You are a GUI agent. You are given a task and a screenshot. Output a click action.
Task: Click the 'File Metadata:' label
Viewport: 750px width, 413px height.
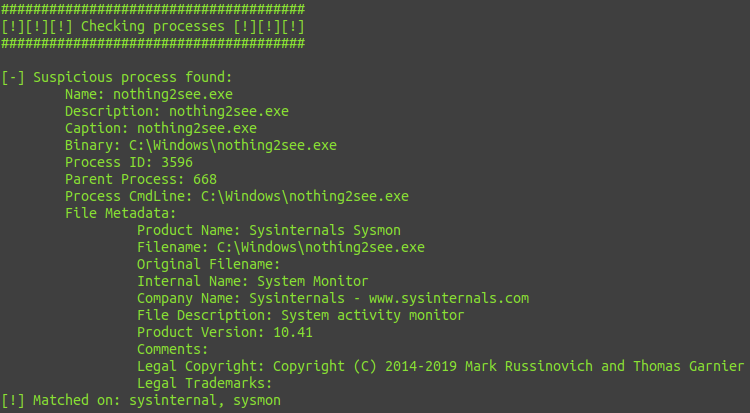tap(121, 213)
